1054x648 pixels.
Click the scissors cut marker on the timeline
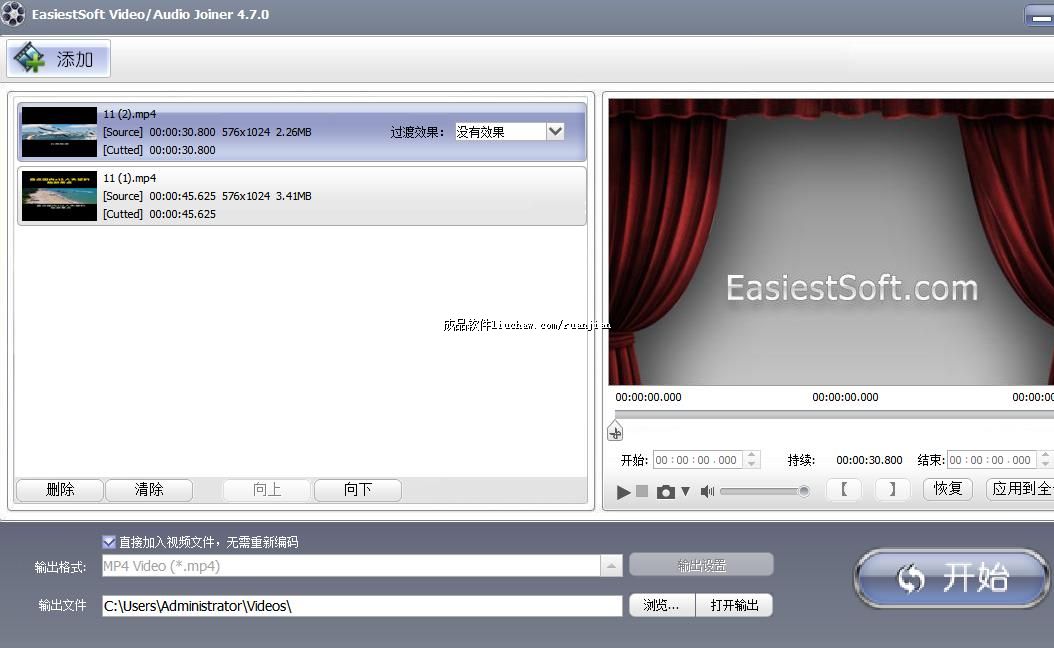pyautogui.click(x=615, y=432)
